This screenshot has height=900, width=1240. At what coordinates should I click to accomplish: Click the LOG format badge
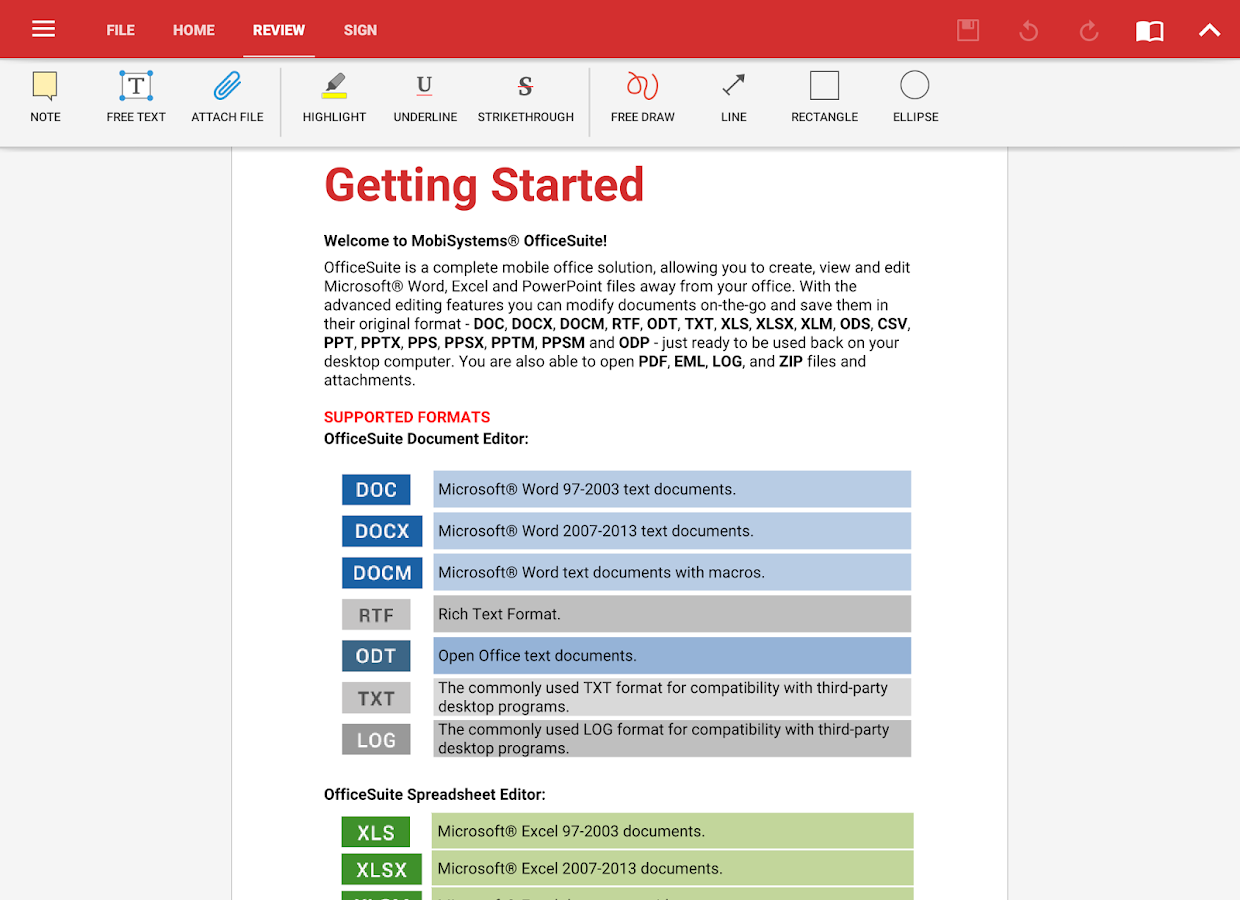point(376,740)
